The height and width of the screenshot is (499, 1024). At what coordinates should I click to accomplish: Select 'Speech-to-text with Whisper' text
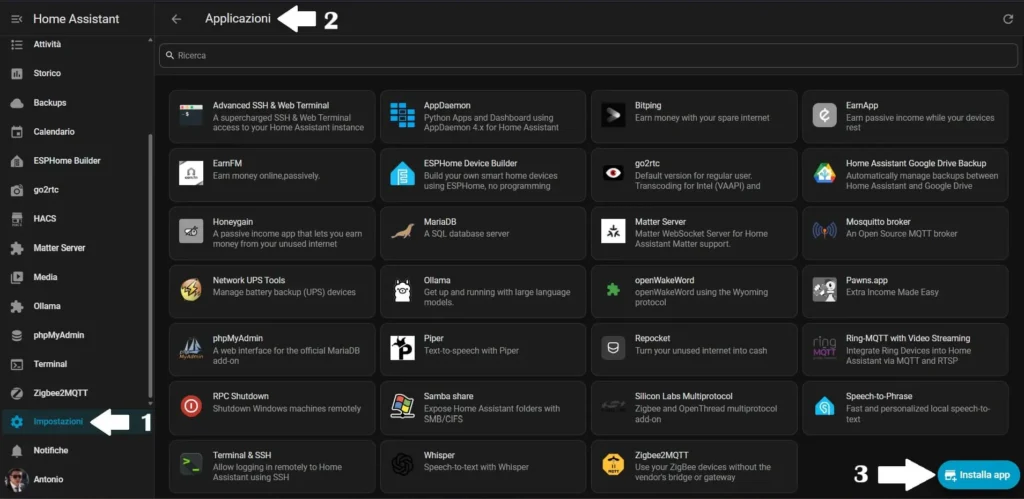[476, 467]
